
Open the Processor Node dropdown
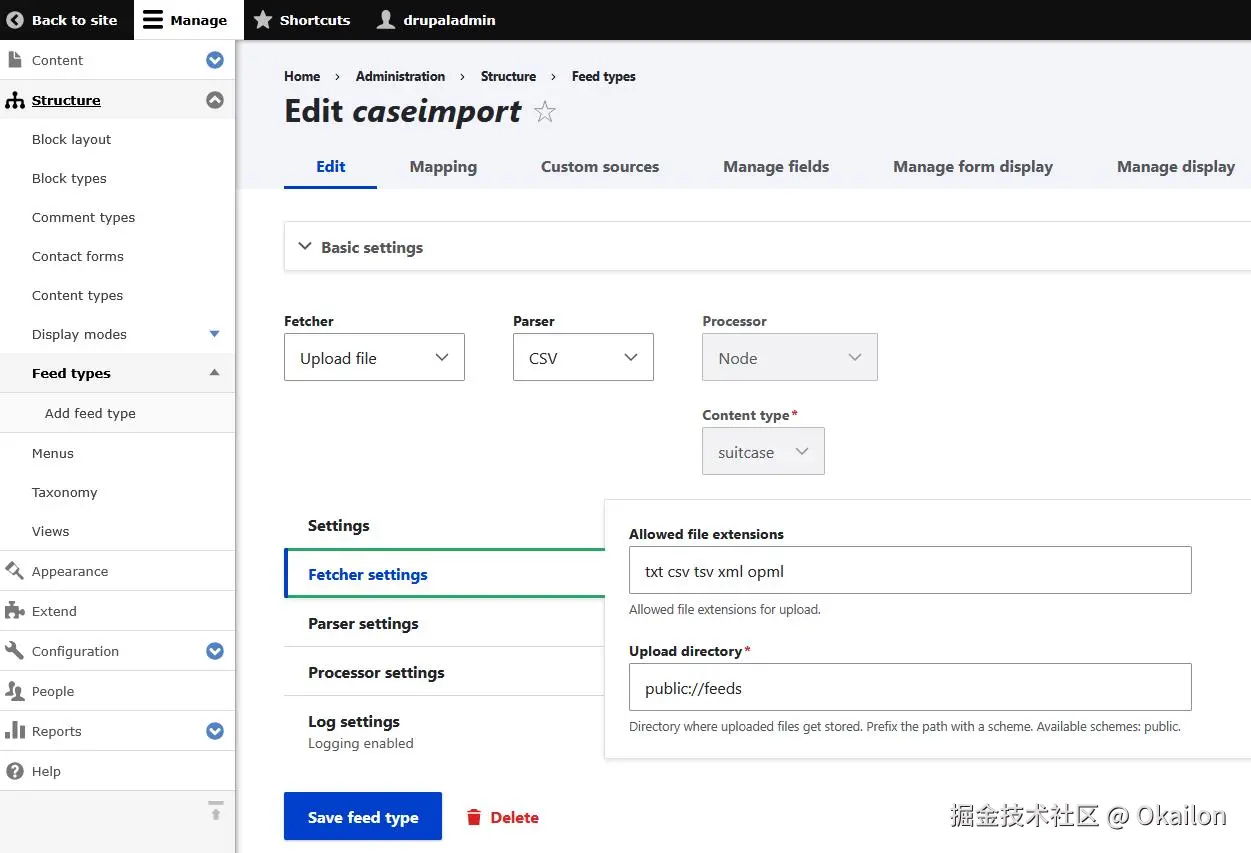pyautogui.click(x=790, y=357)
